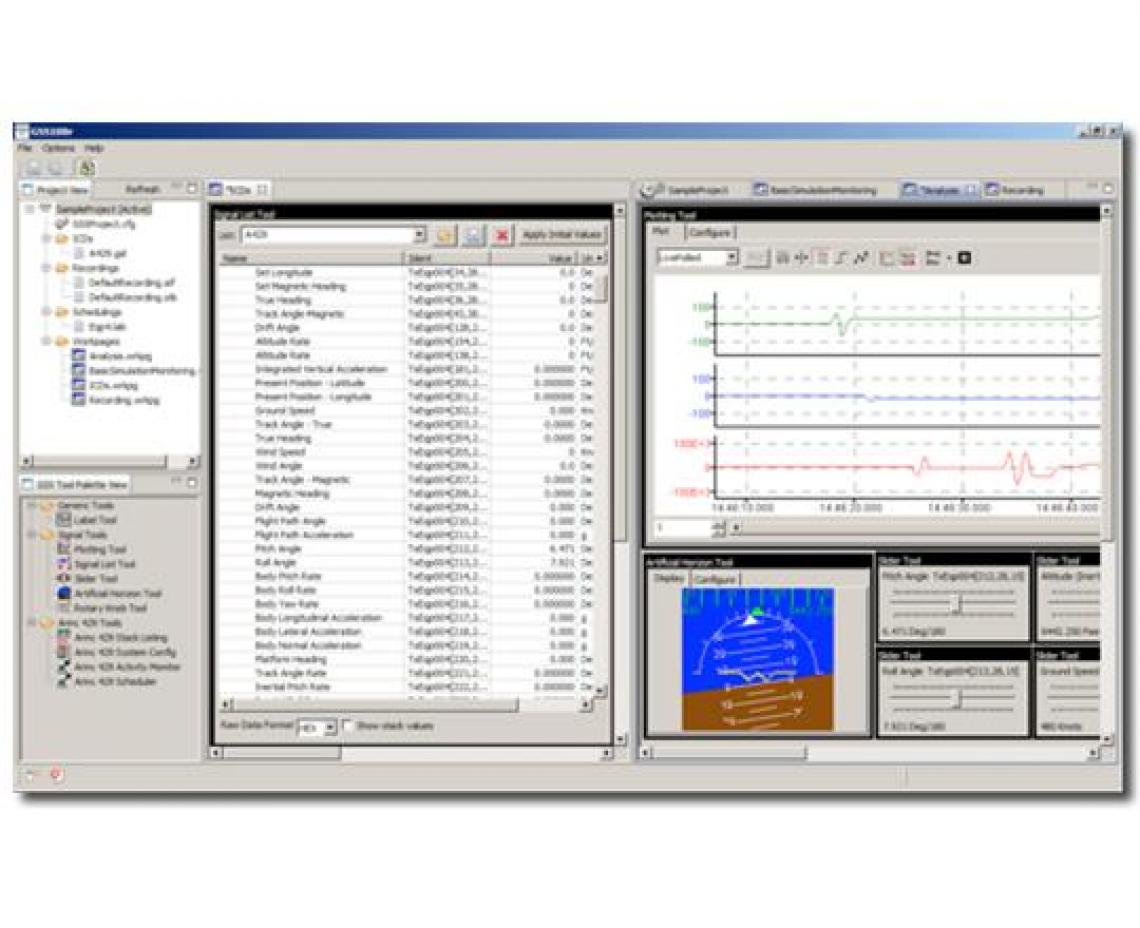Click the red delete icon beside the A429 list
Viewport: 1140px width, 928px height.
click(x=503, y=233)
